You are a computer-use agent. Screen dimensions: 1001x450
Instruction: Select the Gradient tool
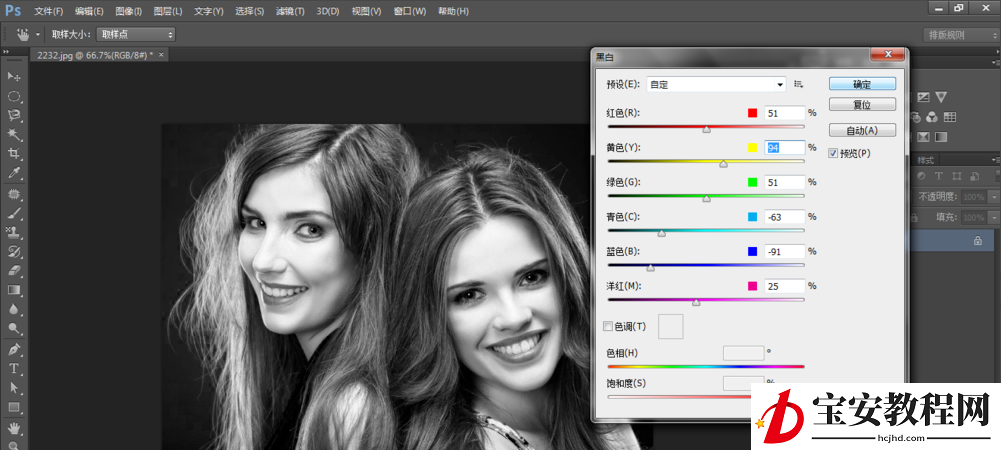14,290
